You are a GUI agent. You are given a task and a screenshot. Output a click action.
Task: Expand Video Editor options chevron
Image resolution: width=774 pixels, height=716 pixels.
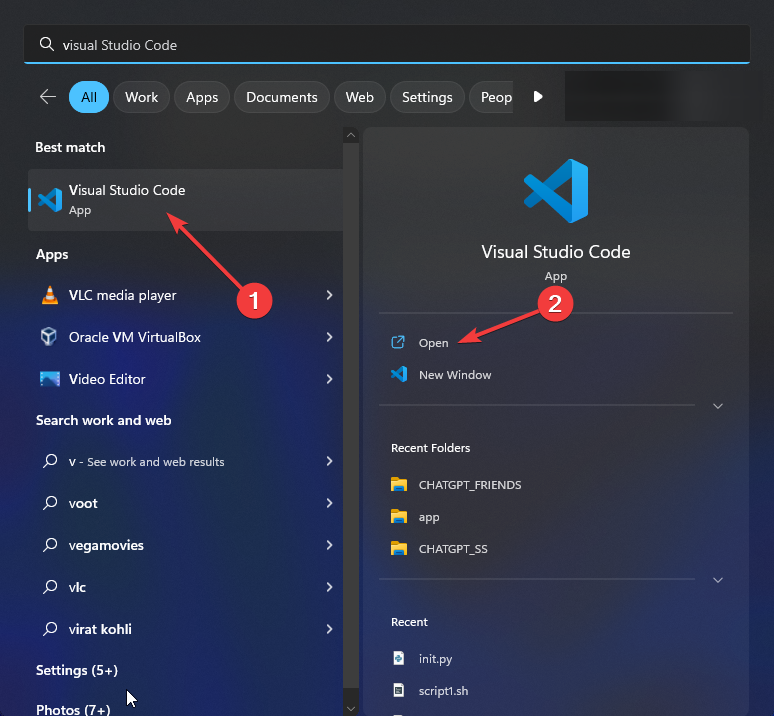[x=329, y=379]
